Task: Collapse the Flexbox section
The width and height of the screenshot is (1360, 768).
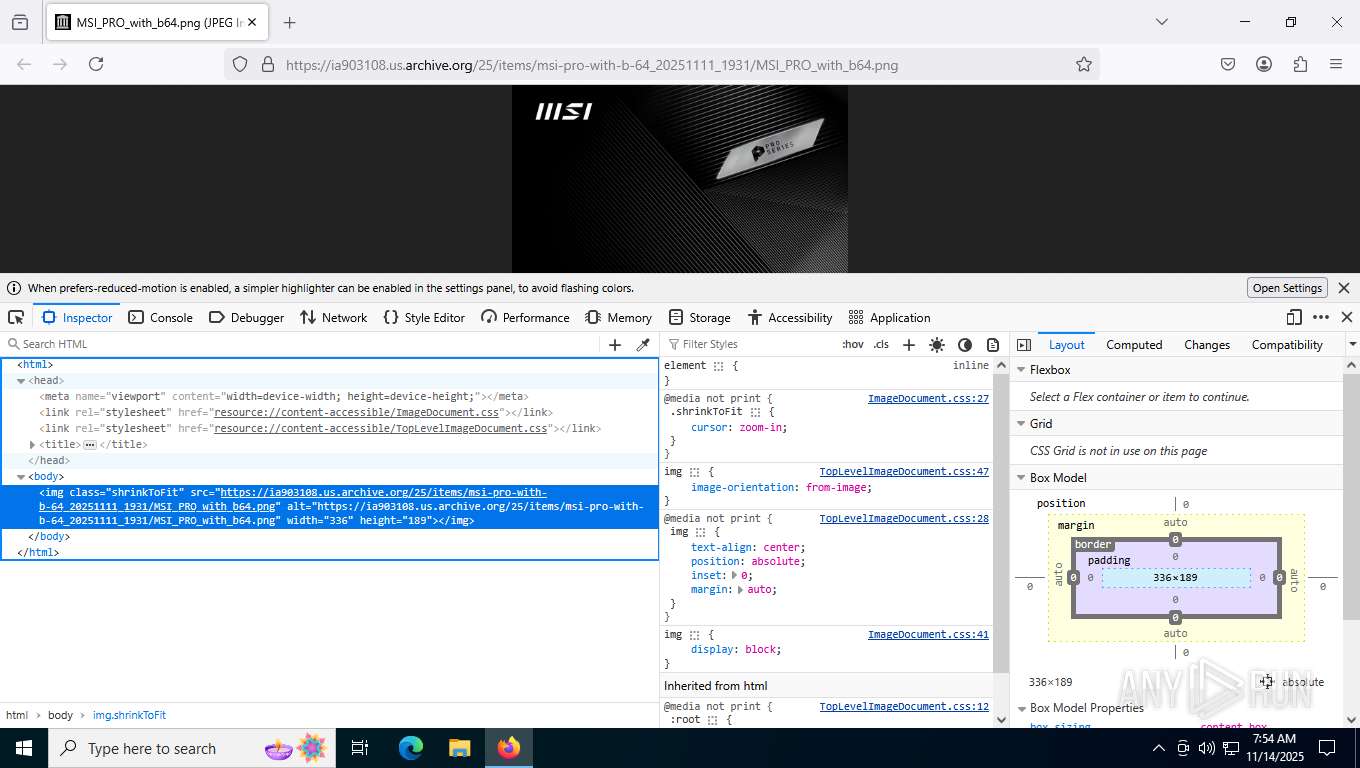Action: [1021, 370]
